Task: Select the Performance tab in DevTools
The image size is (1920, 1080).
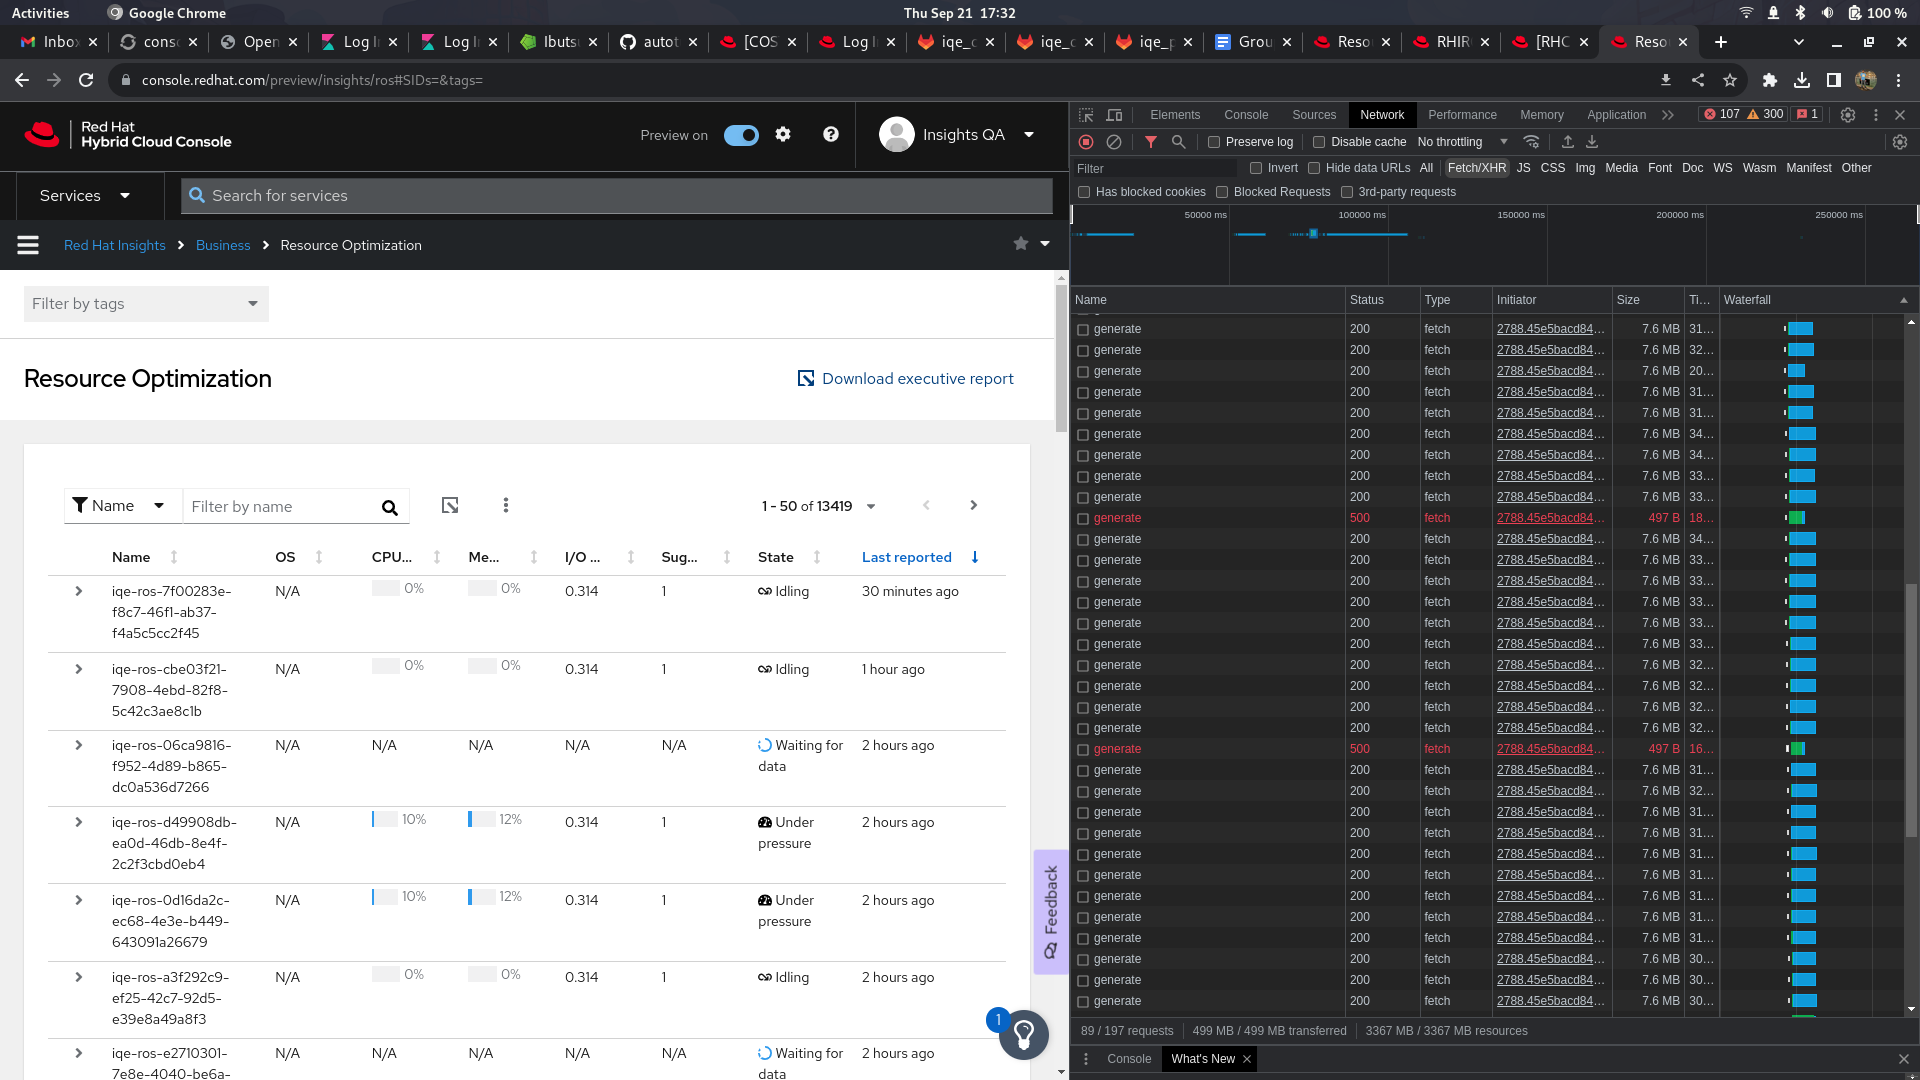Action: pyautogui.click(x=1462, y=115)
